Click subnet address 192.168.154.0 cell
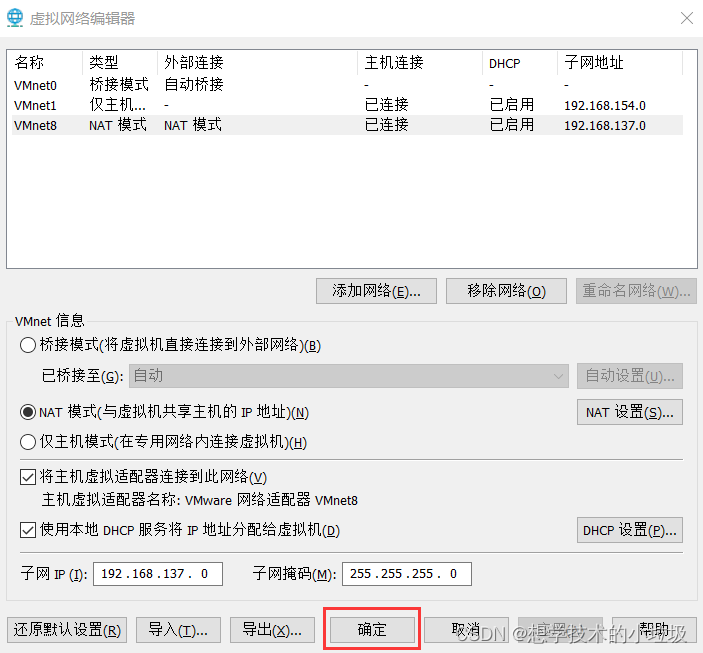The height and width of the screenshot is (653, 703). (x=605, y=105)
